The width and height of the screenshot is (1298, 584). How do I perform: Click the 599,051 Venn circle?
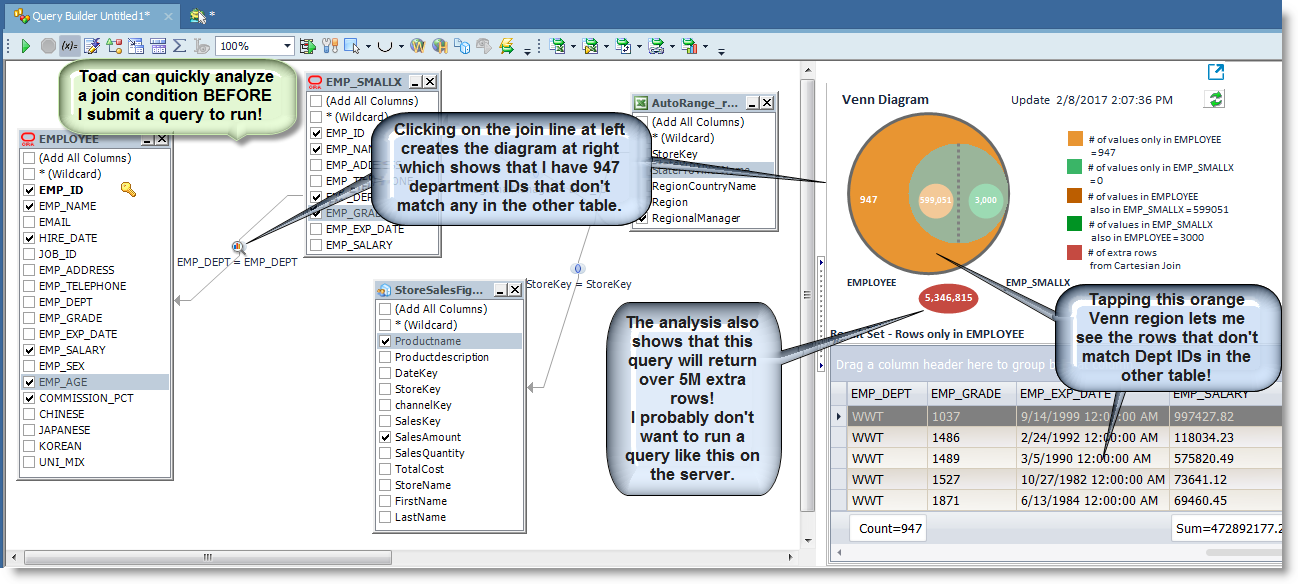pyautogui.click(x=936, y=199)
